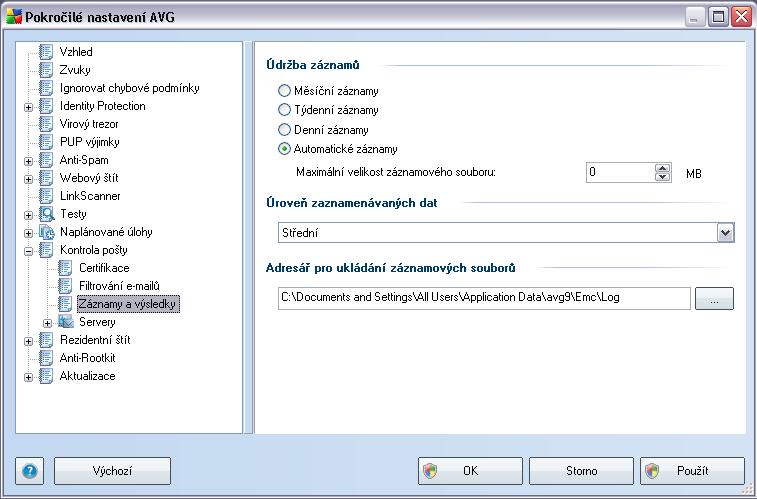Click the Zvuky page icon
Image resolution: width=757 pixels, height=499 pixels.
tap(46, 70)
